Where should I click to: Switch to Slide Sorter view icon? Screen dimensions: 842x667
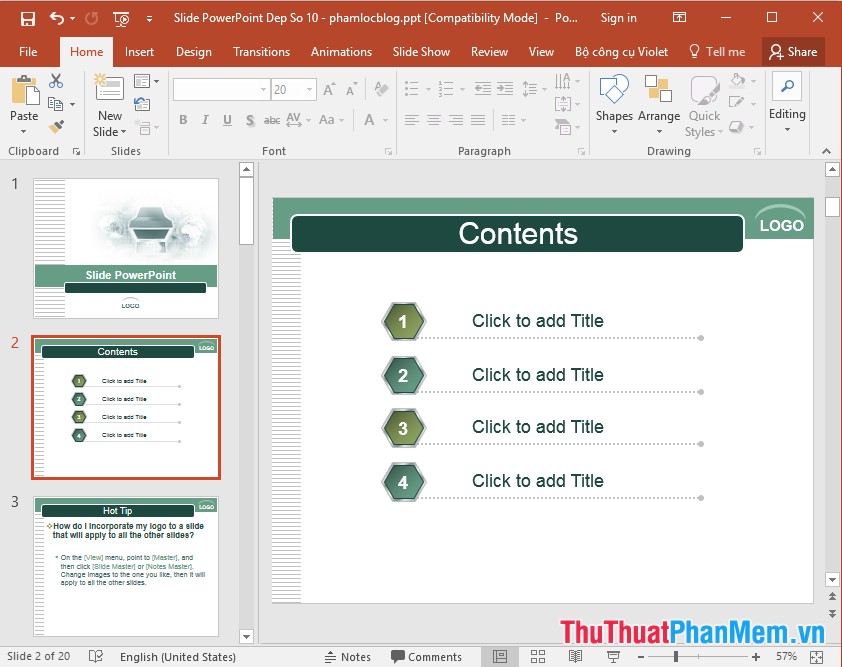tap(537, 656)
